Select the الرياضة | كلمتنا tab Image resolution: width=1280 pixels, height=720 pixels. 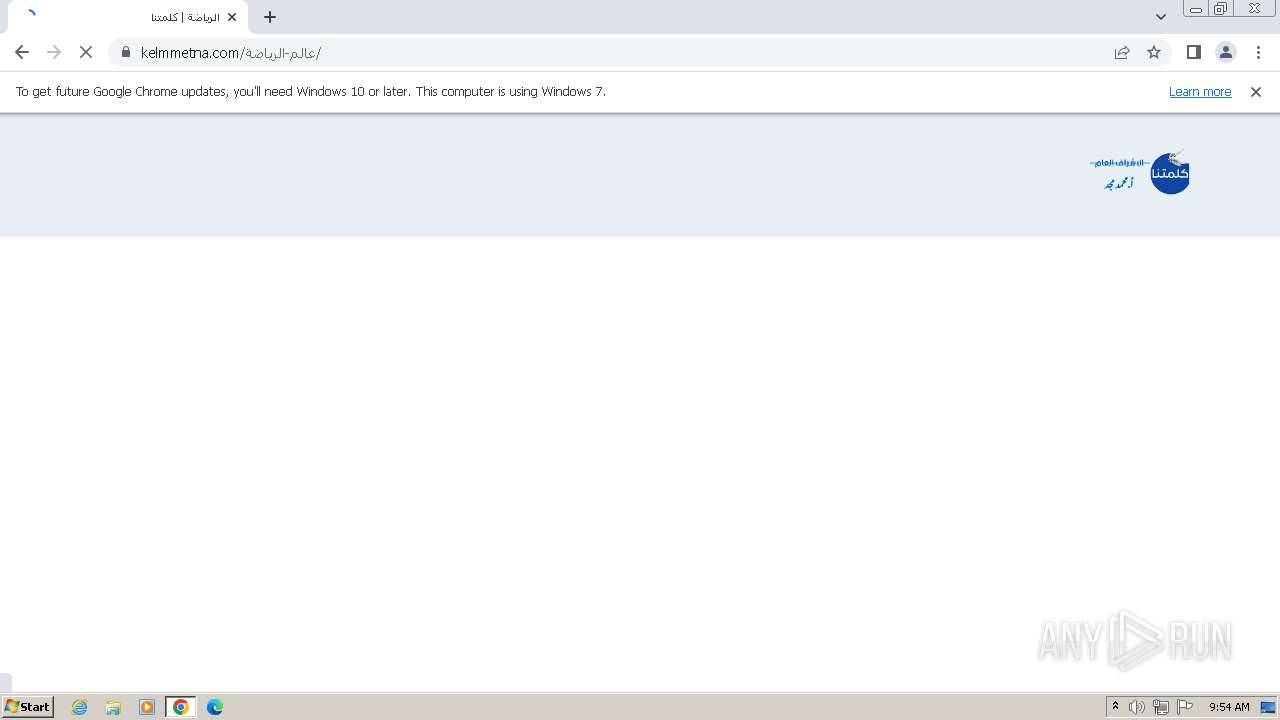128,17
